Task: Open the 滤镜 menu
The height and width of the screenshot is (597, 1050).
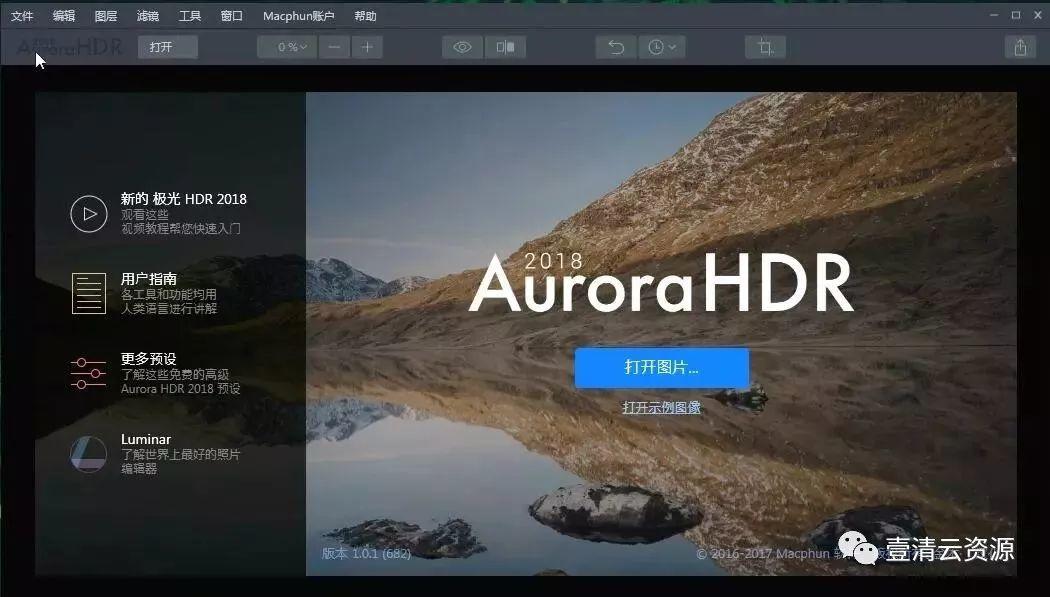Action: [147, 16]
